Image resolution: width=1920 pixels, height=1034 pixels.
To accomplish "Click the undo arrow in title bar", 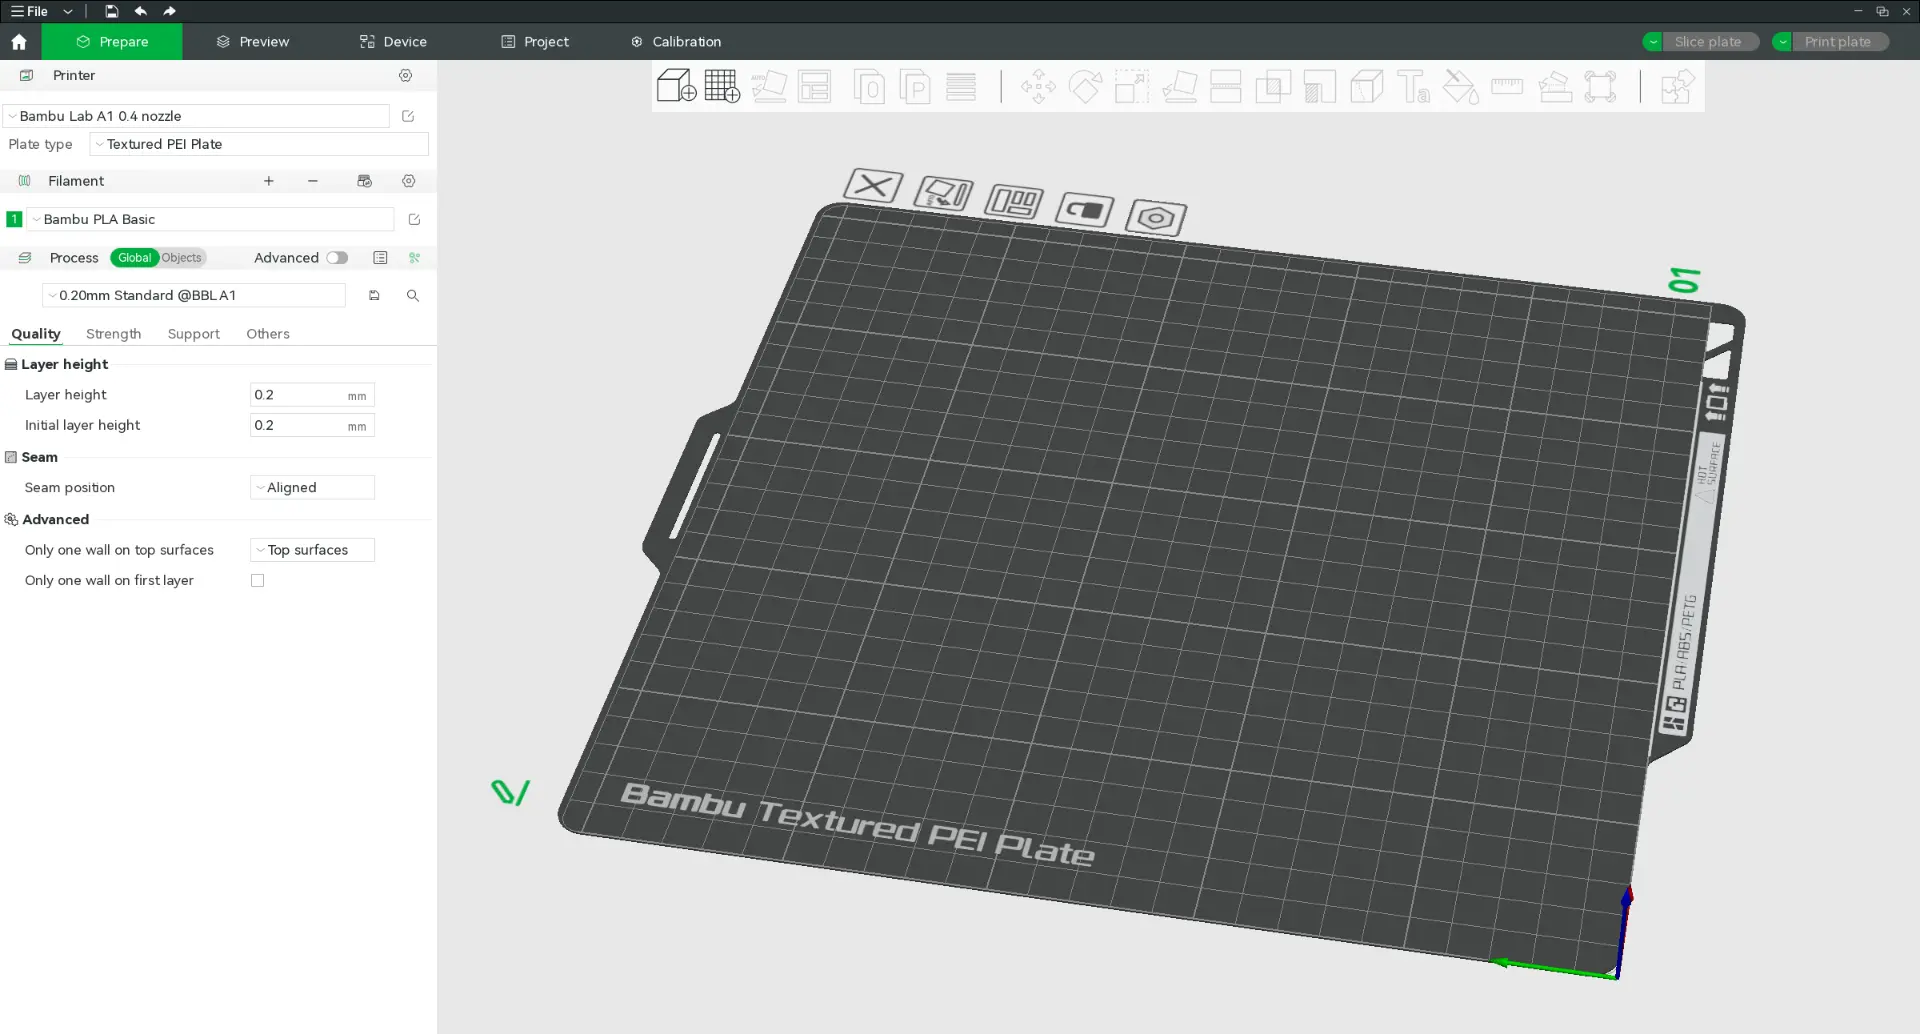I will 141,11.
